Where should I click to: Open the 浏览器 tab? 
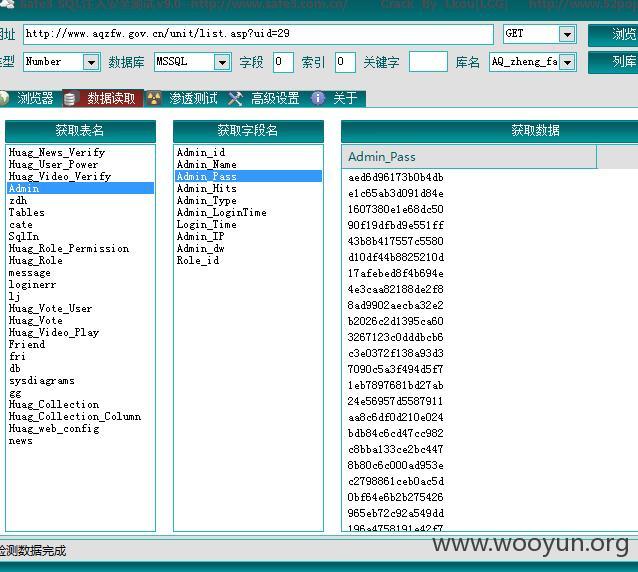[x=31, y=98]
